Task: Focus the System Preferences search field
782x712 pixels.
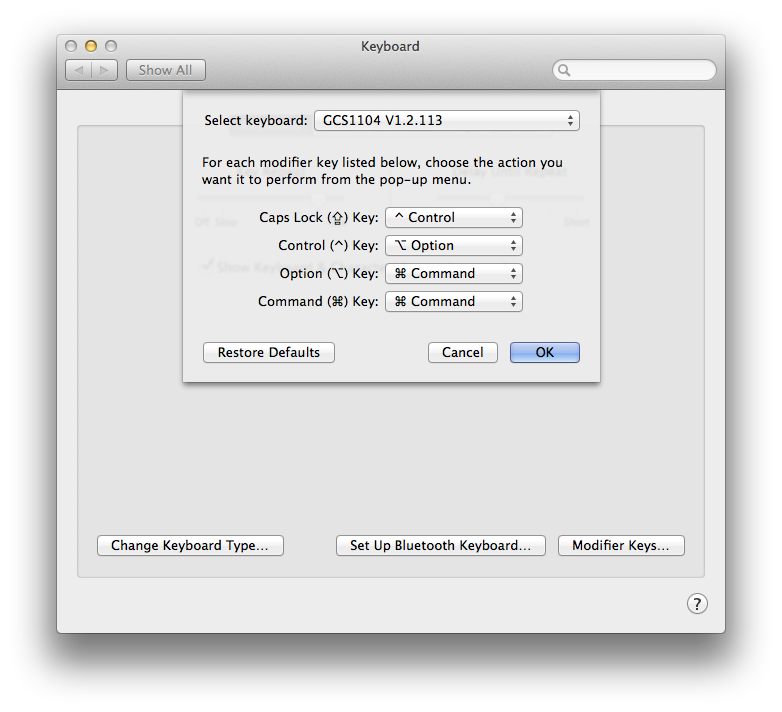Action: click(634, 70)
